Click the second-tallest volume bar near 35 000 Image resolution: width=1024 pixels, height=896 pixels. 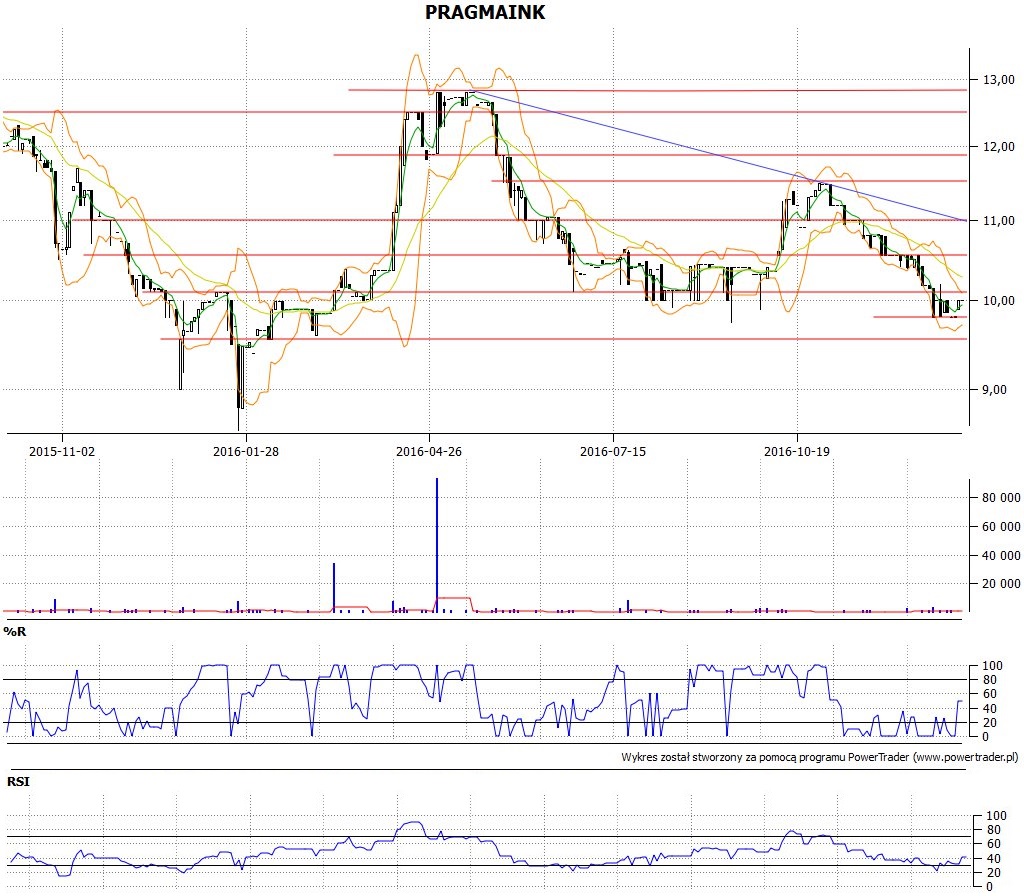pos(334,587)
